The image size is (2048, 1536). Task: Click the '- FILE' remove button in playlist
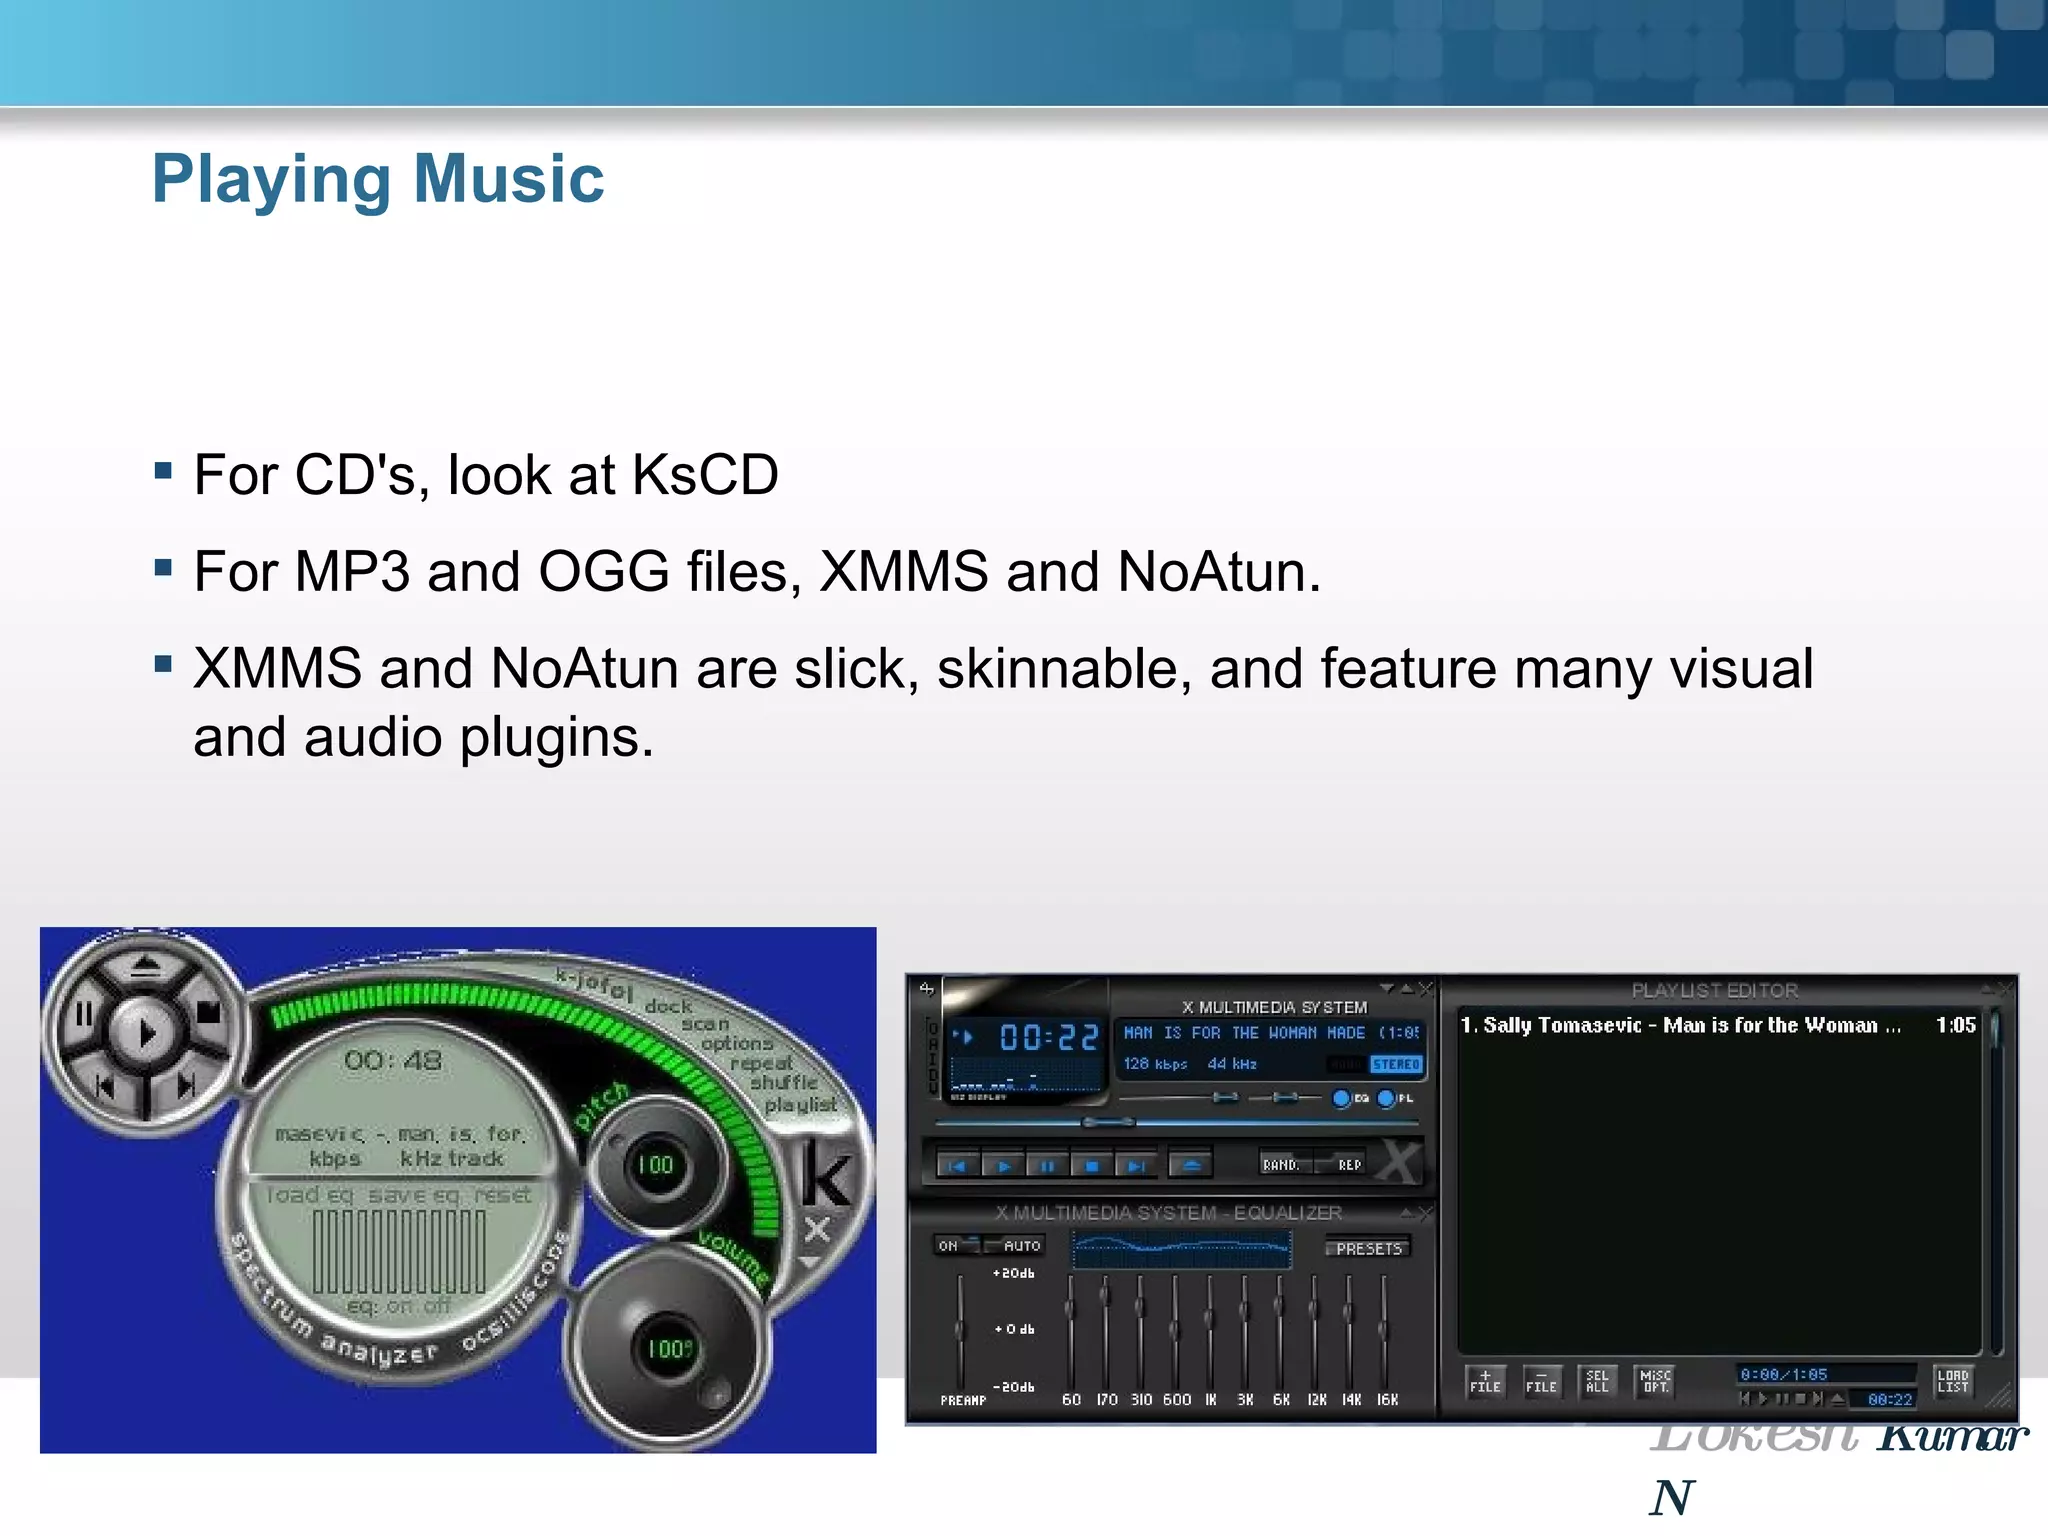click(x=1541, y=1381)
